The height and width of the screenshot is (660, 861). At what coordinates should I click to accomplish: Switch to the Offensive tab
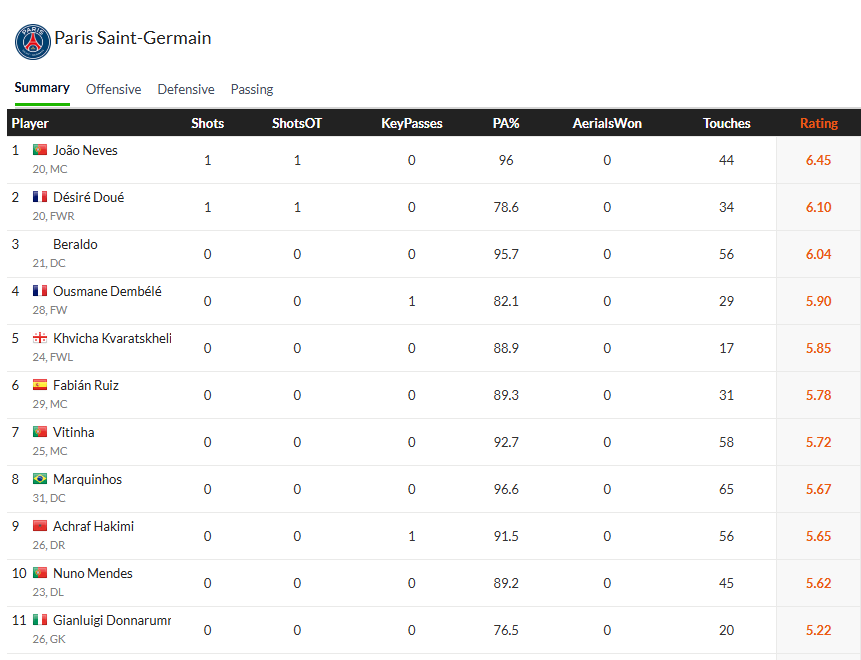(113, 89)
